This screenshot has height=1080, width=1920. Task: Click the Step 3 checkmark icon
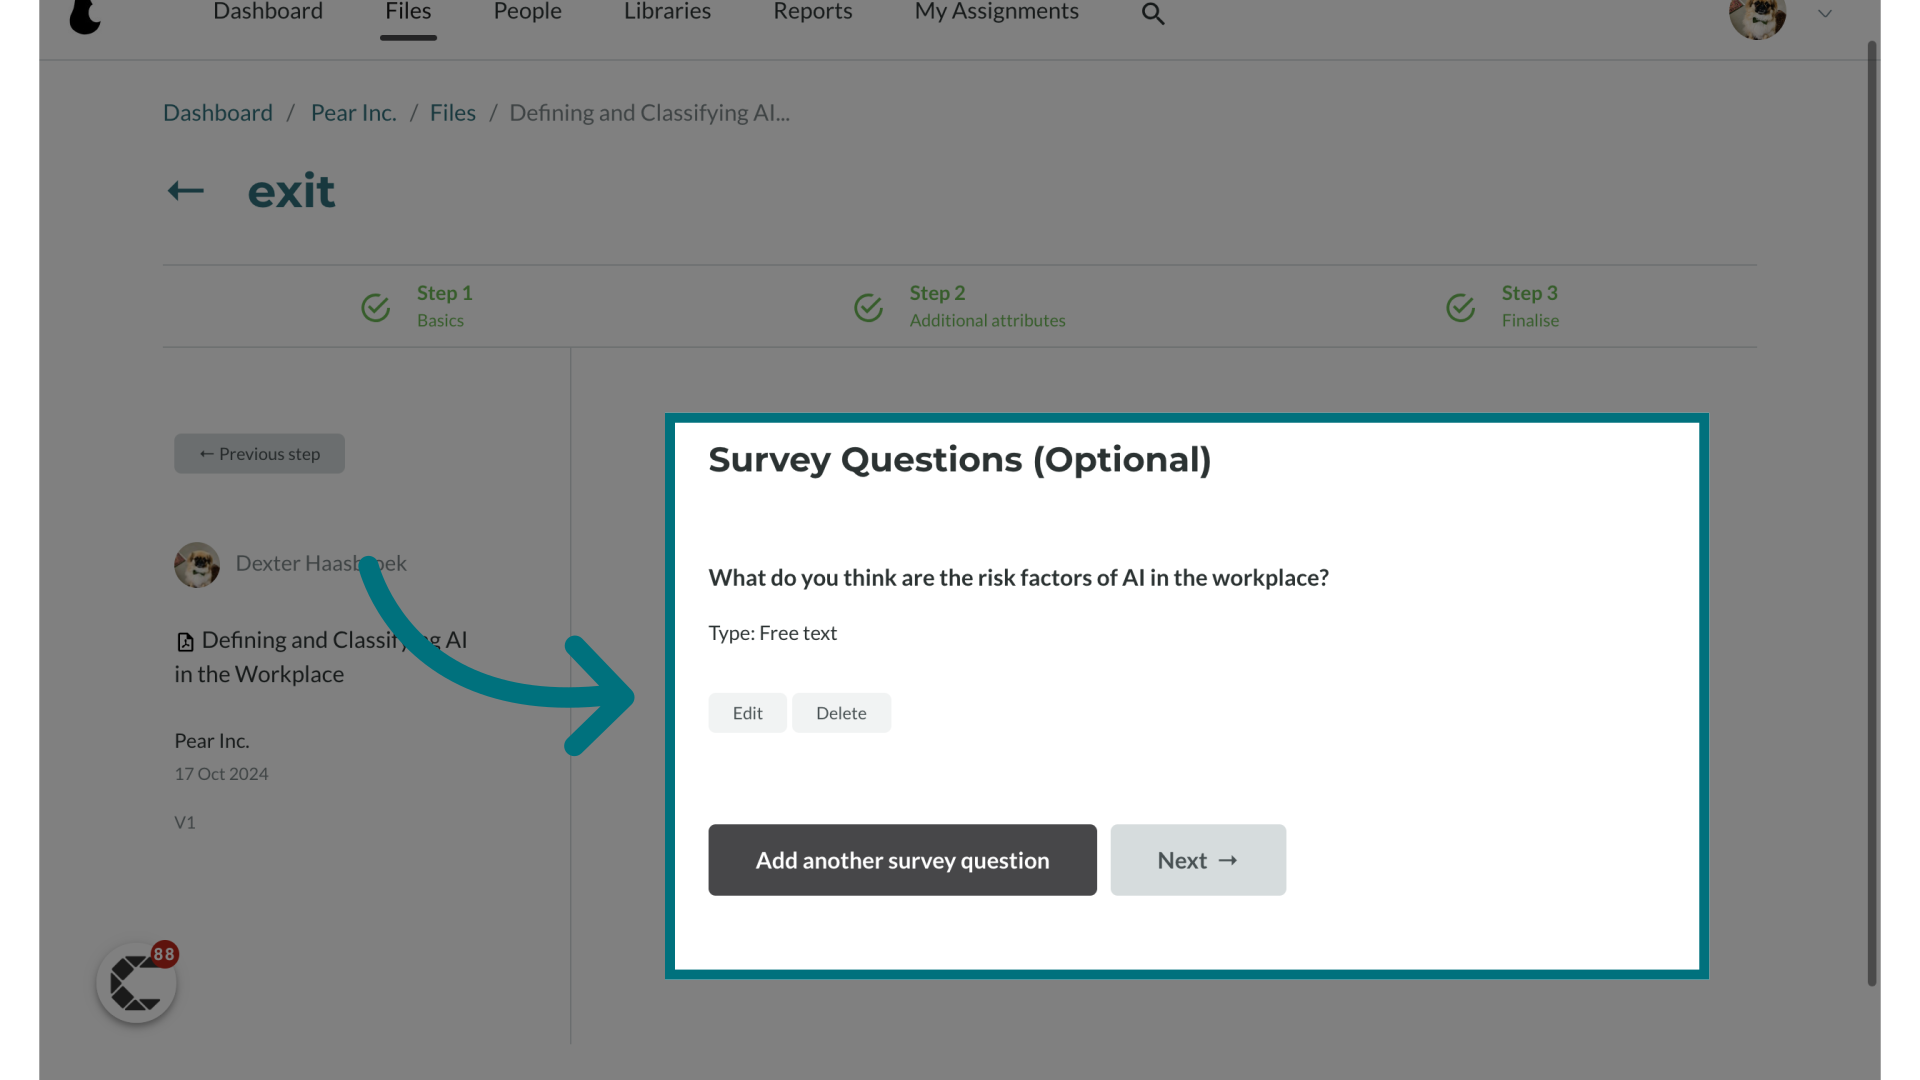(x=1460, y=308)
